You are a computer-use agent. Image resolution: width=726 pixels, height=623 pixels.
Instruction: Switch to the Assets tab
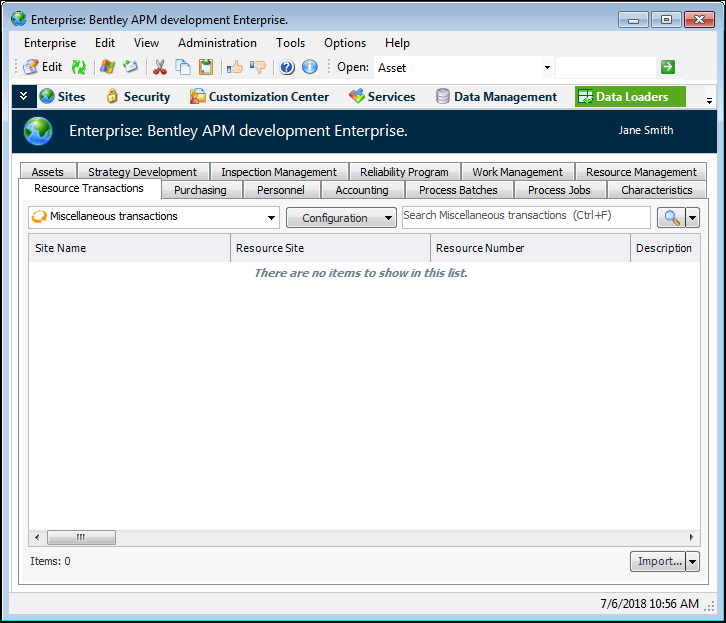pyautogui.click(x=48, y=172)
